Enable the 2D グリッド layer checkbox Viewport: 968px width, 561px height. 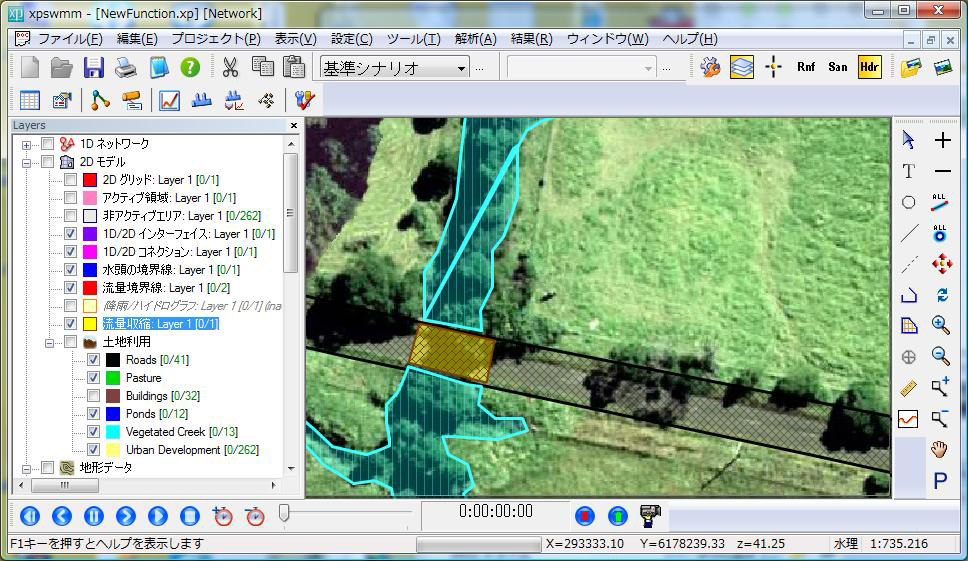[70, 180]
